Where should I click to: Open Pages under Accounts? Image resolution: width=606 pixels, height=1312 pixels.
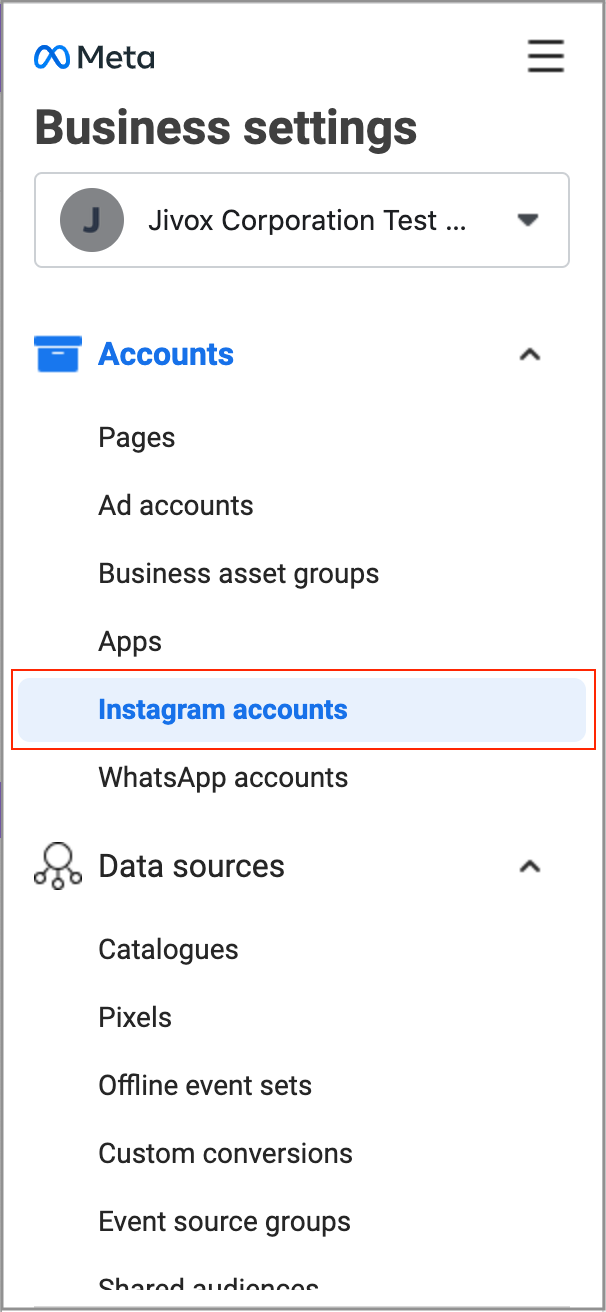click(137, 438)
